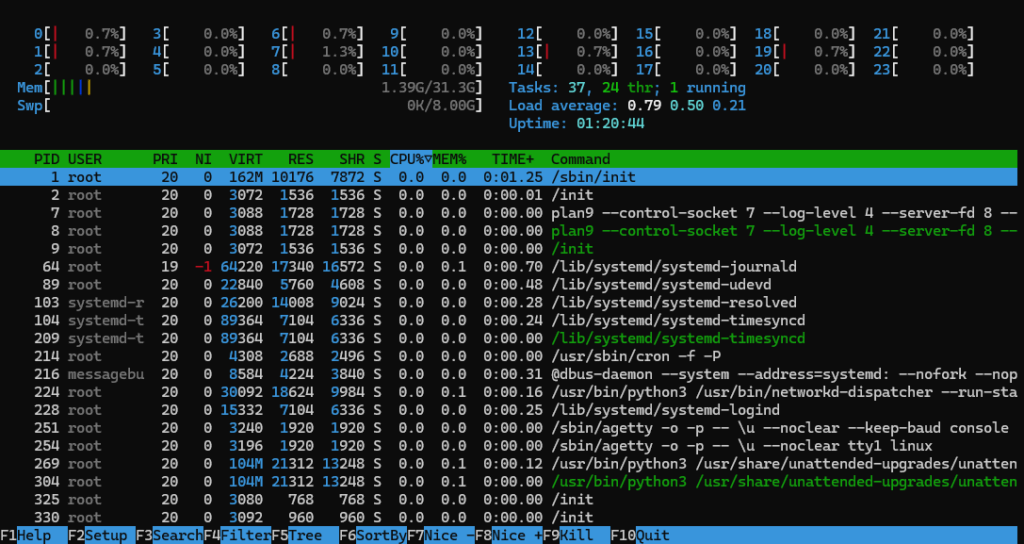Select F3 Search in the bottom bar
Image resolution: width=1024 pixels, height=544 pixels.
169,536
